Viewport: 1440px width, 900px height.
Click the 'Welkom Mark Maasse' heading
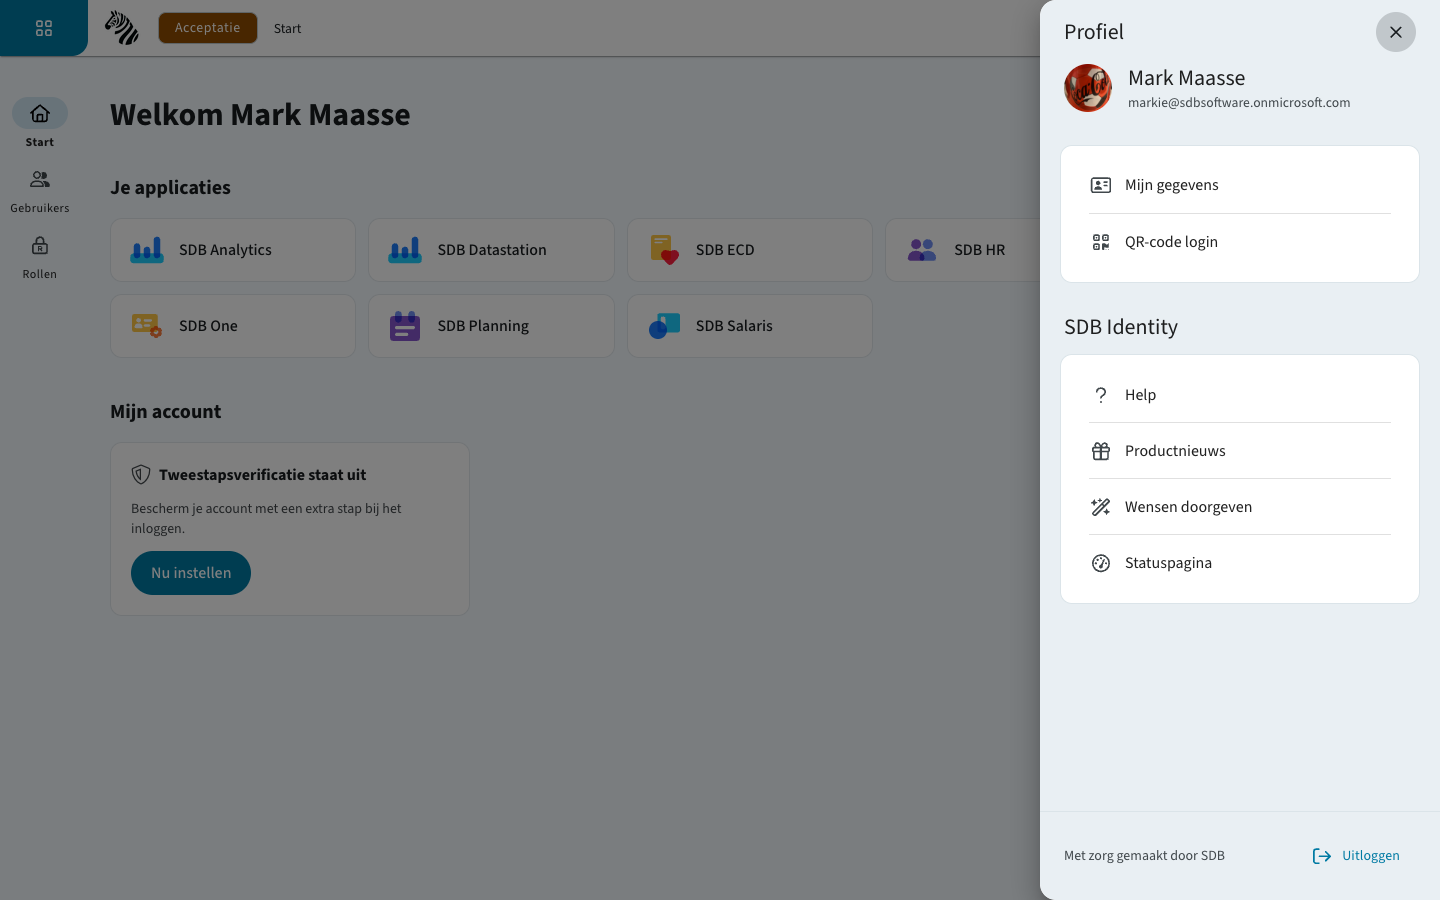coord(260,115)
